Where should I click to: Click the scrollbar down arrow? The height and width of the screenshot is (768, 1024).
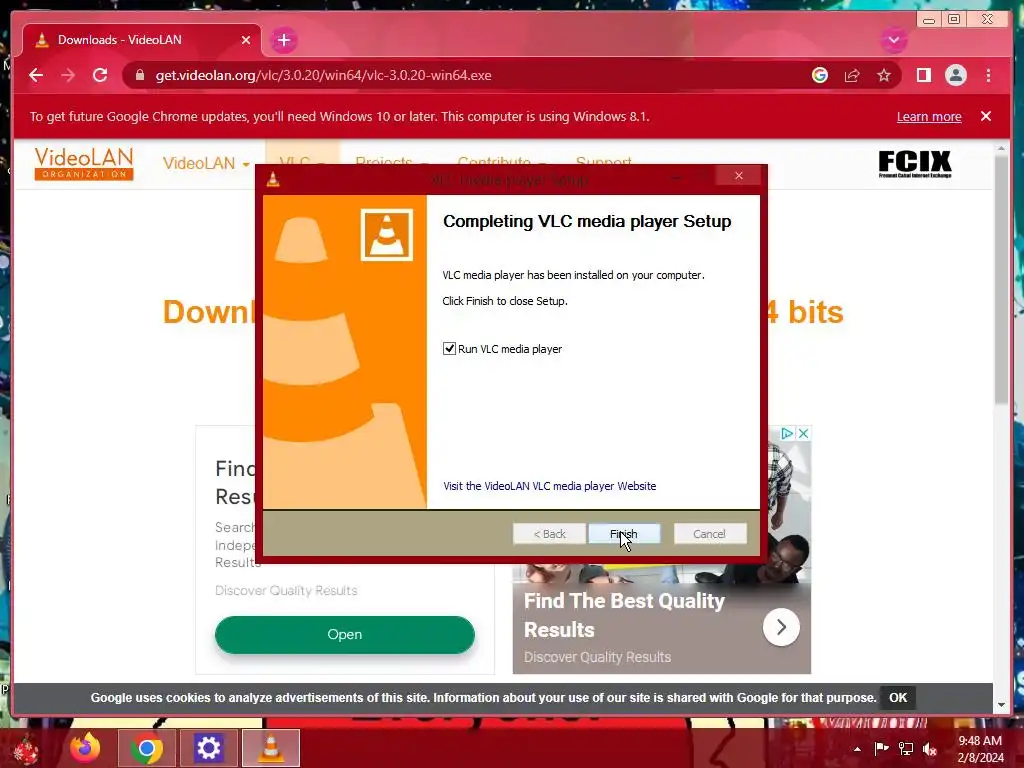(x=1001, y=705)
